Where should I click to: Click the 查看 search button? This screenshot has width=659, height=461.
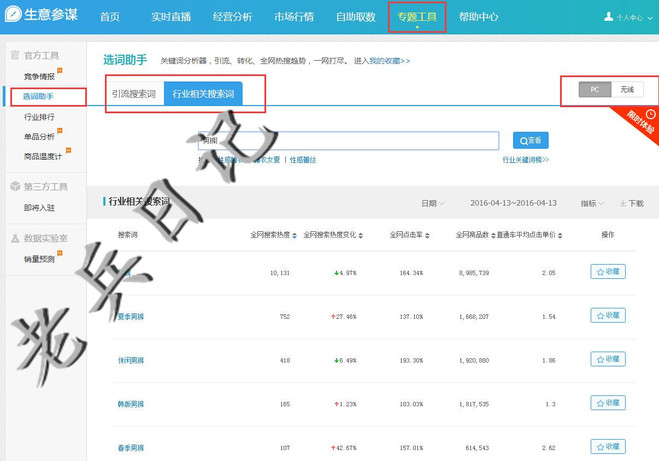pos(530,140)
